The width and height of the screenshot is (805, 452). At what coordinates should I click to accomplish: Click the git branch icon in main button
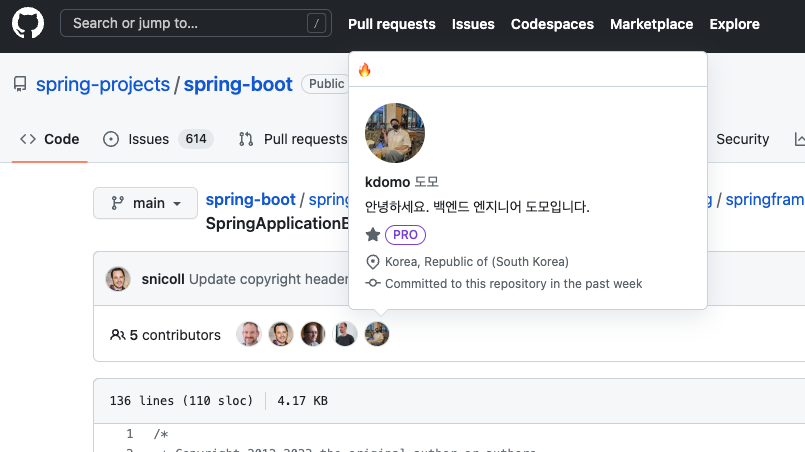tap(118, 203)
